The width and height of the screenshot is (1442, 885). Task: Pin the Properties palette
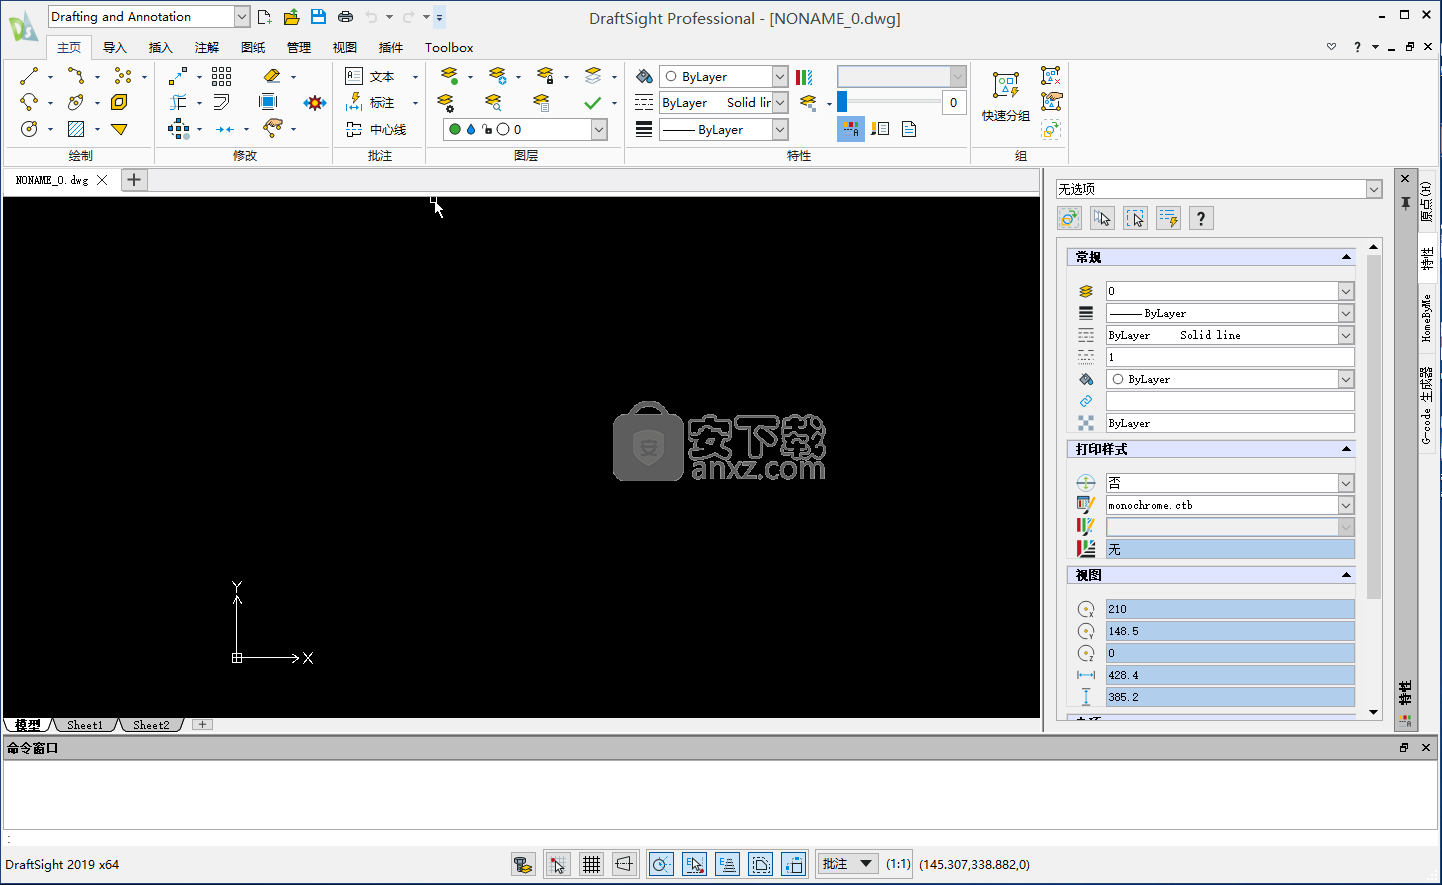(x=1405, y=203)
